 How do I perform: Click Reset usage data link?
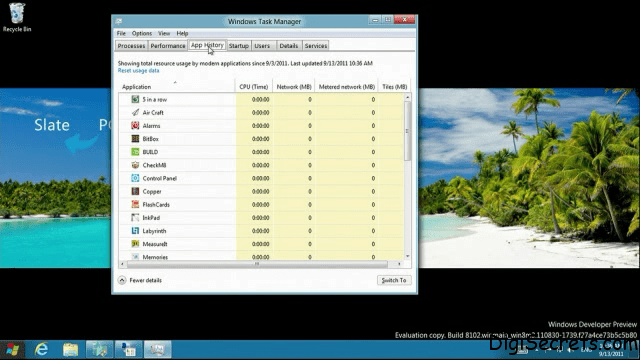point(138,71)
